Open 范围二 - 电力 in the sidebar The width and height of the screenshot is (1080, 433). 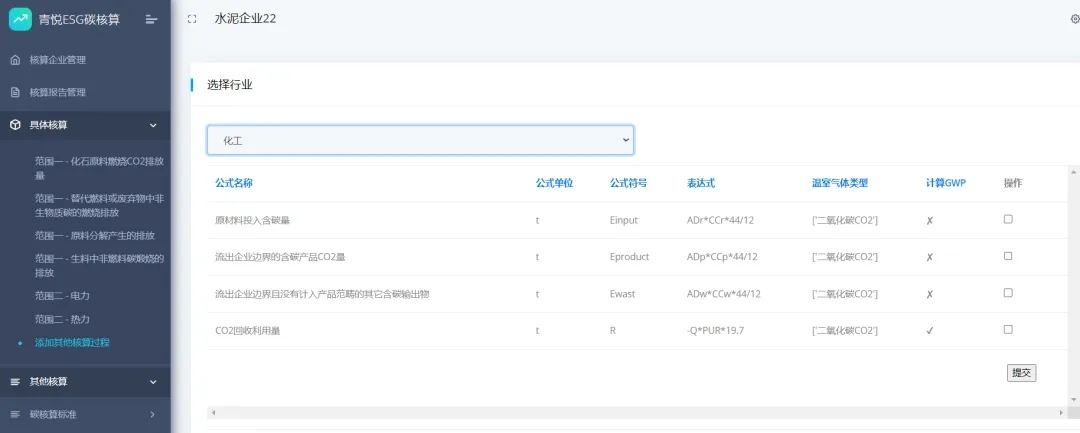(62, 296)
